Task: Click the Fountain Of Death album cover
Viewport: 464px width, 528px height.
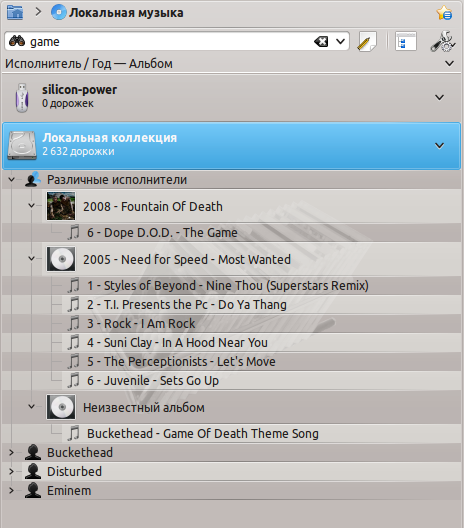Action: click(61, 206)
